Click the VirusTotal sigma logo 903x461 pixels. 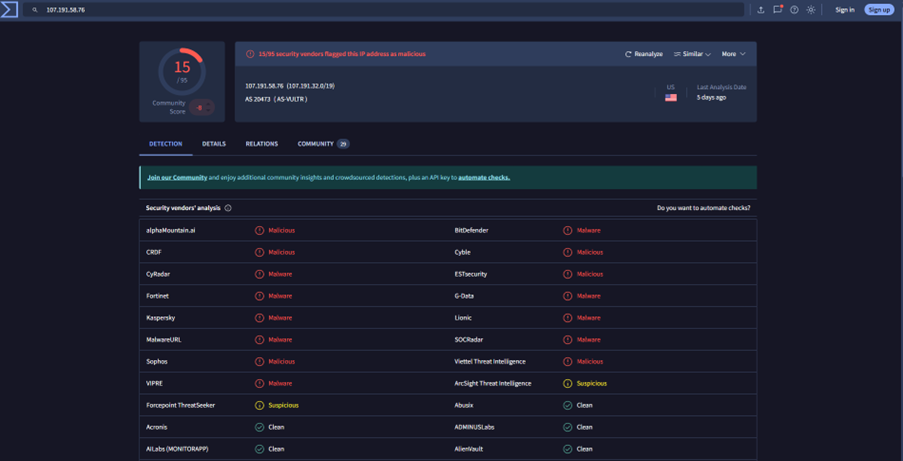pyautogui.click(x=9, y=10)
